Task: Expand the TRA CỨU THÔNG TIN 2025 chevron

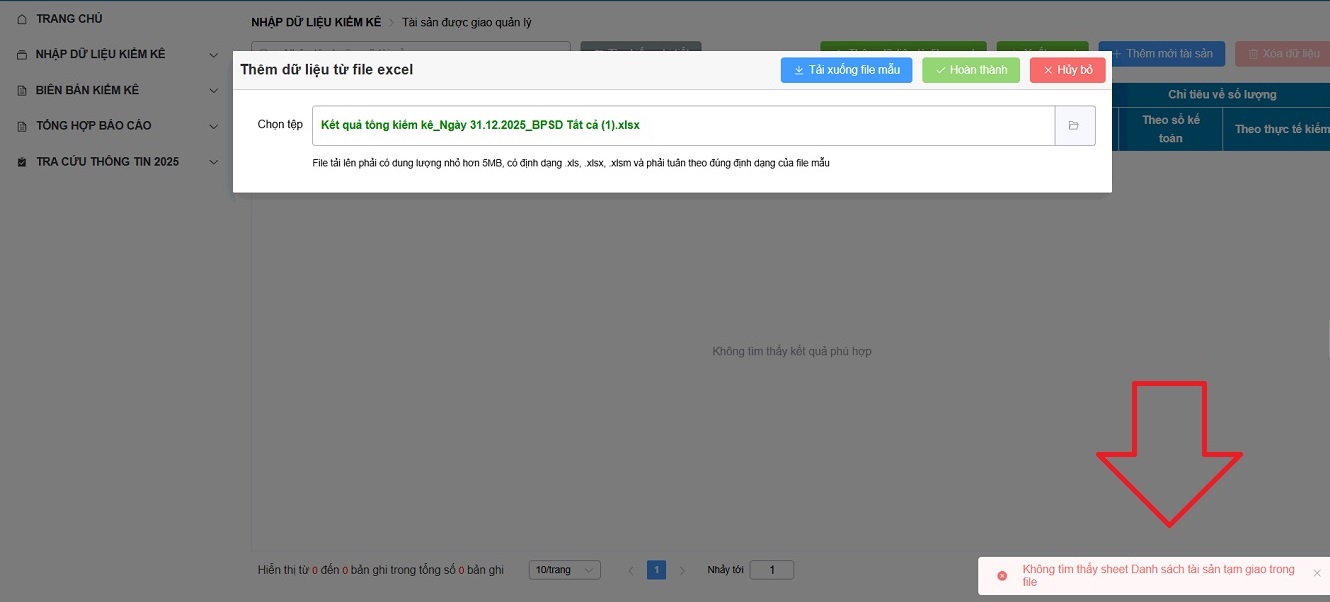Action: tap(213, 162)
